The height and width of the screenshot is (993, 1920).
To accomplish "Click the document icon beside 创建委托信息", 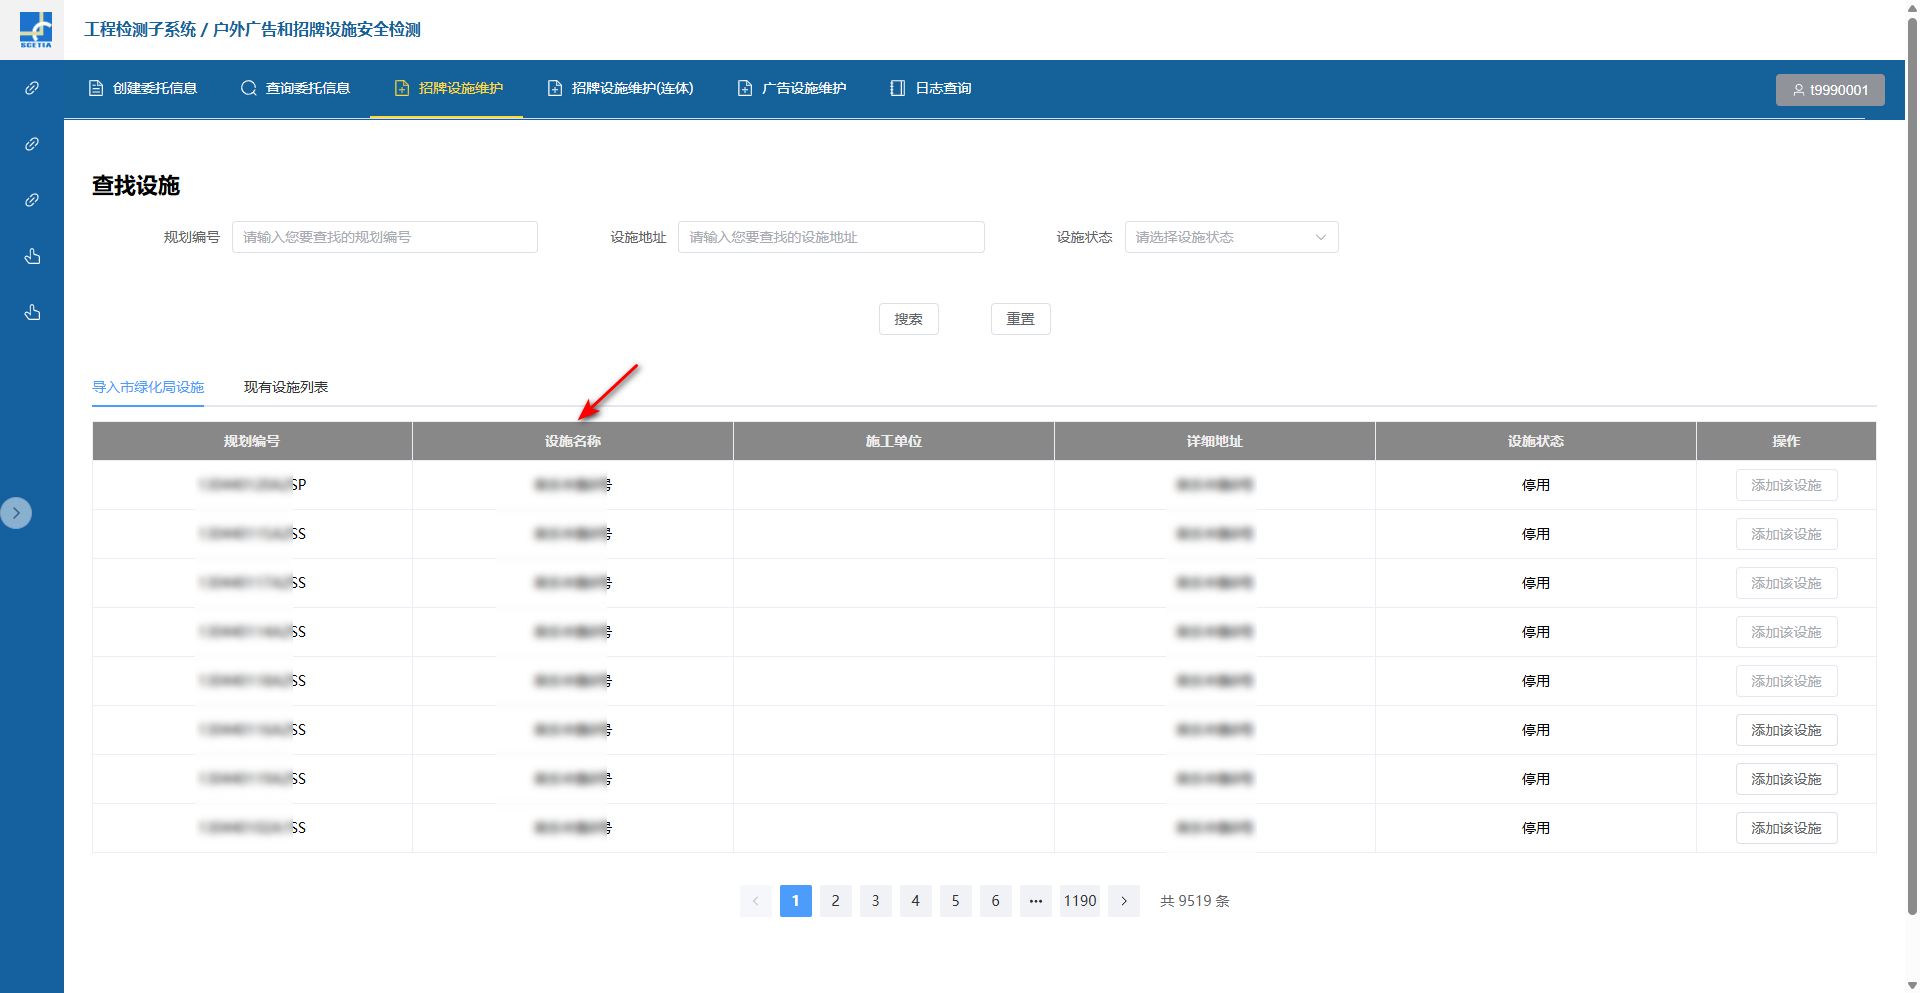I will (96, 88).
